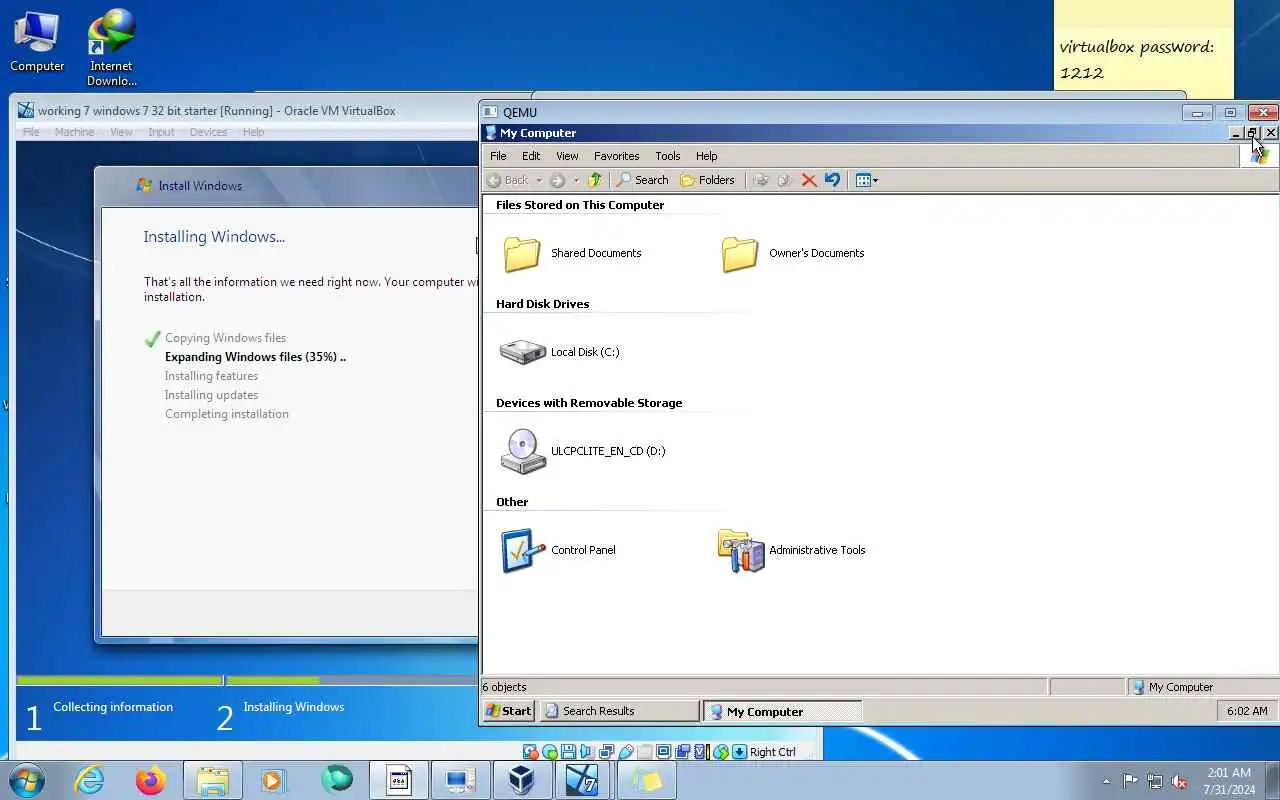The height and width of the screenshot is (800, 1280).
Task: Click the Sticky Notes taskbar icon
Action: pos(645,780)
